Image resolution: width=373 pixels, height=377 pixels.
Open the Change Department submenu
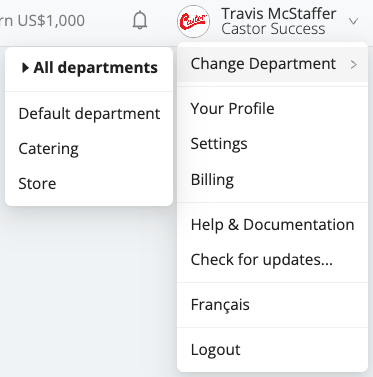coord(272,64)
